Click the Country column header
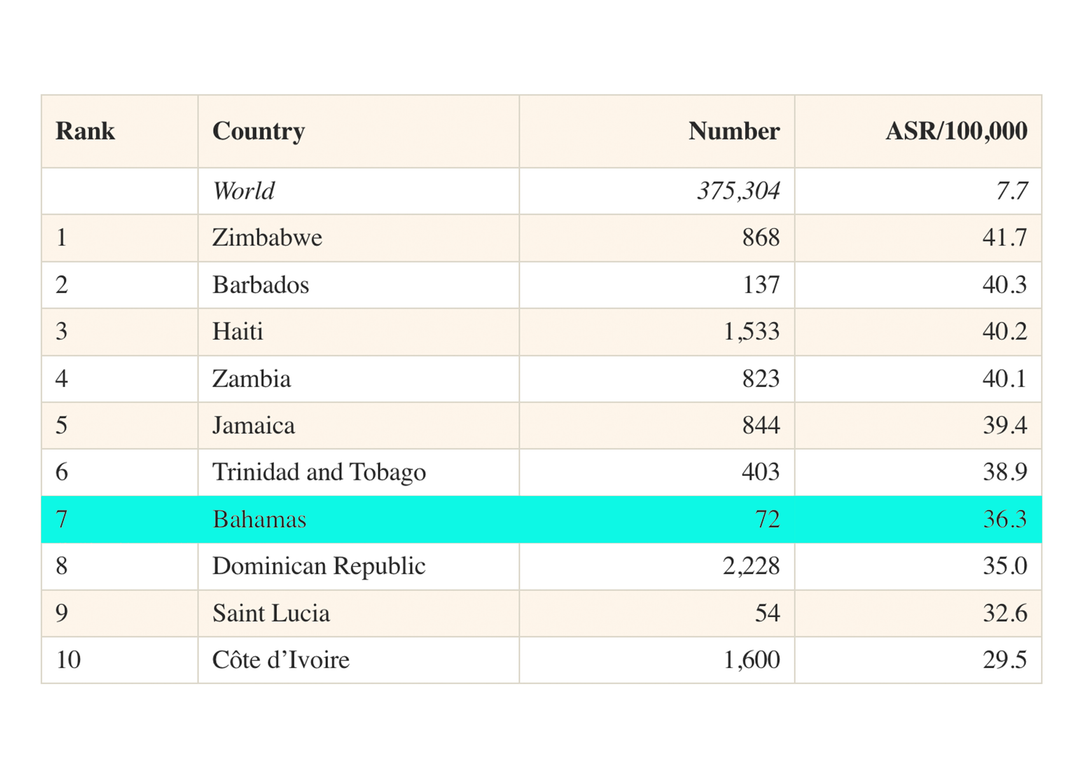Screen dimensions: 1080x771 click(258, 131)
